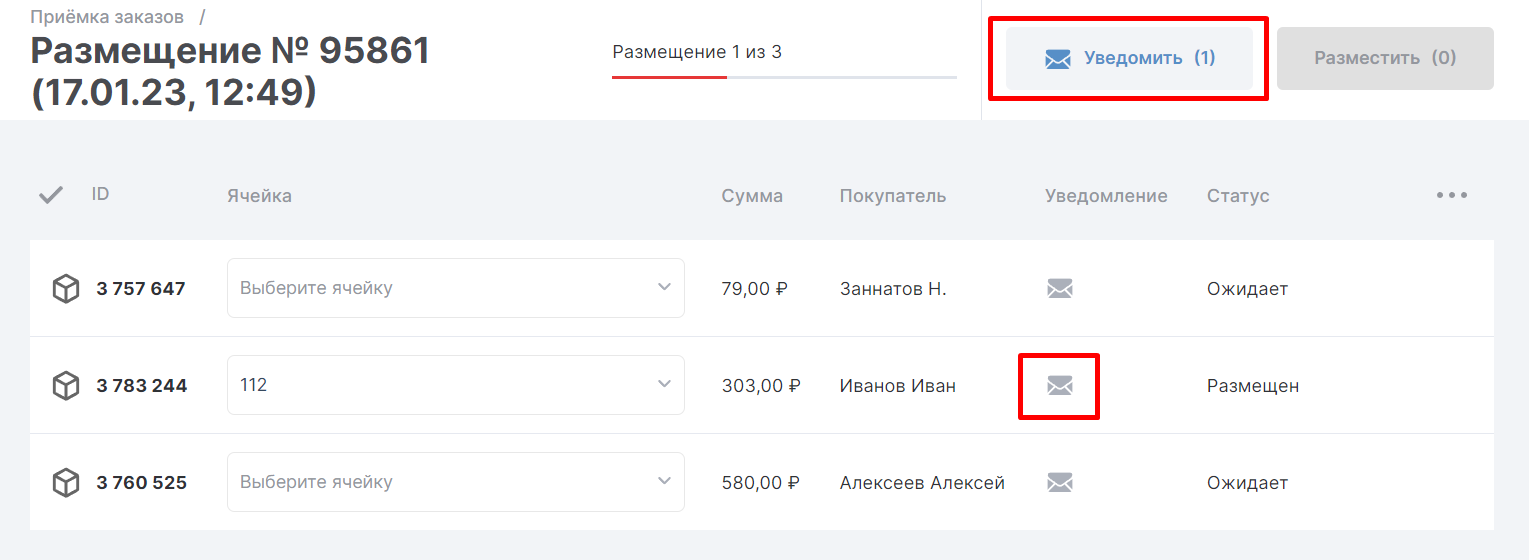Select order ID 3 783 244
This screenshot has height=560, width=1529.
click(x=142, y=386)
